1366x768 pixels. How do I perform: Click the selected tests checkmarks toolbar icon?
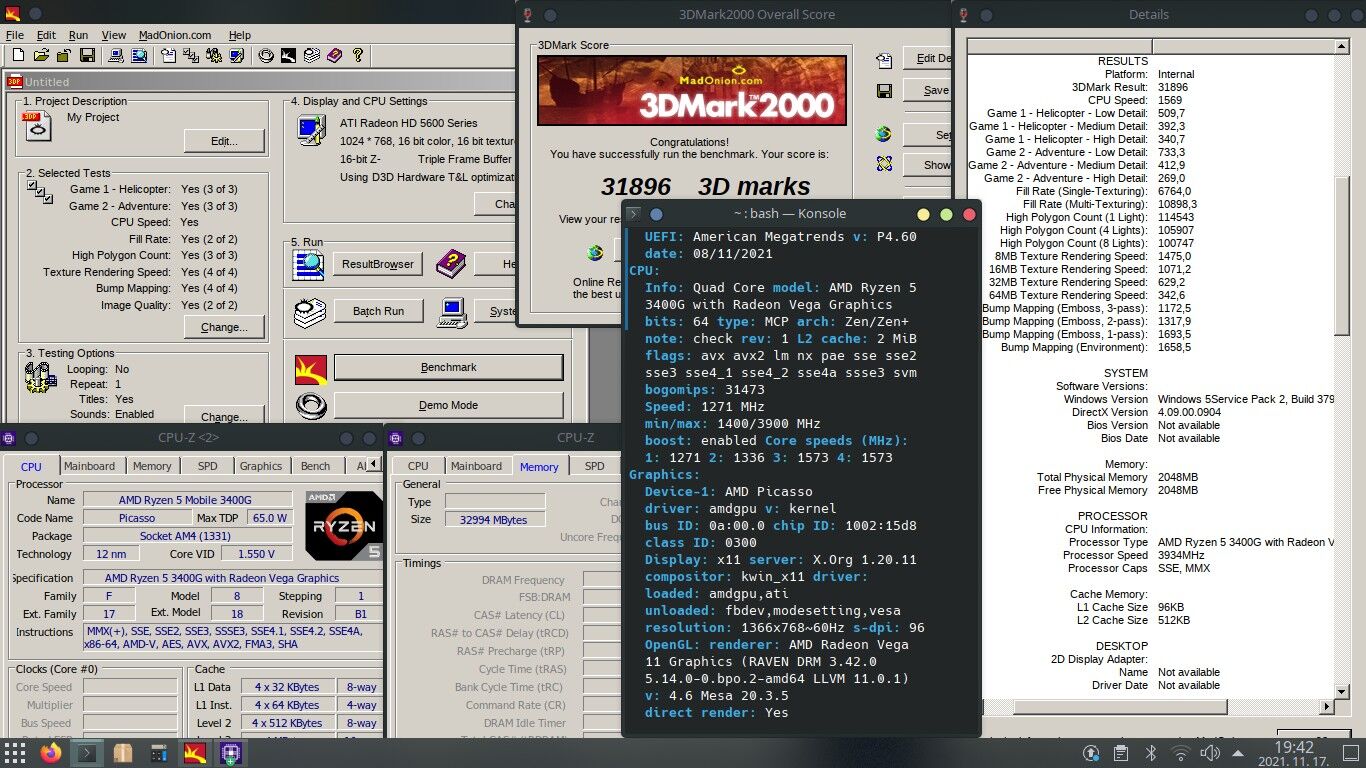coord(191,56)
